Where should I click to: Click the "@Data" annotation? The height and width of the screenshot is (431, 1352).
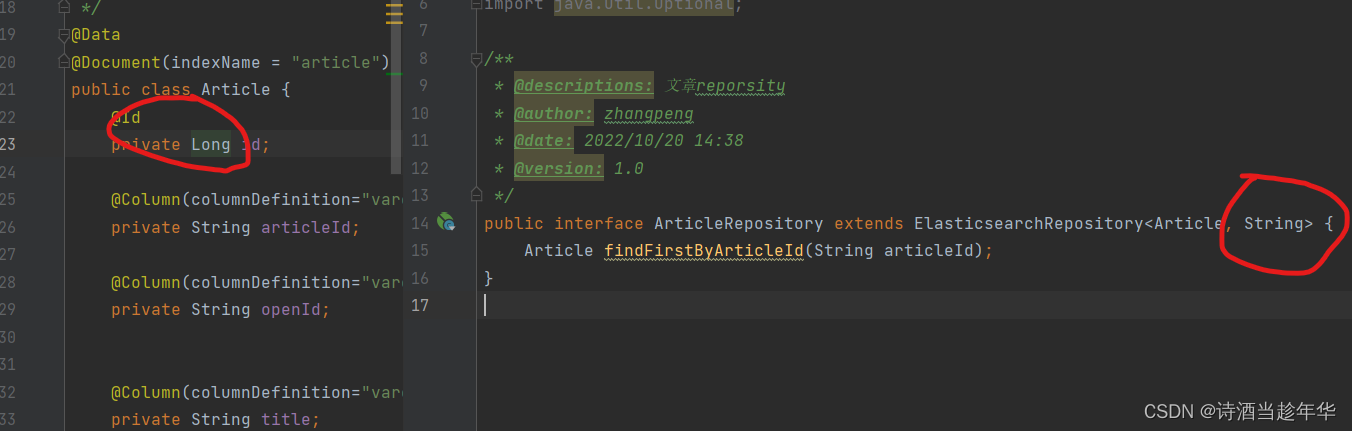click(96, 35)
